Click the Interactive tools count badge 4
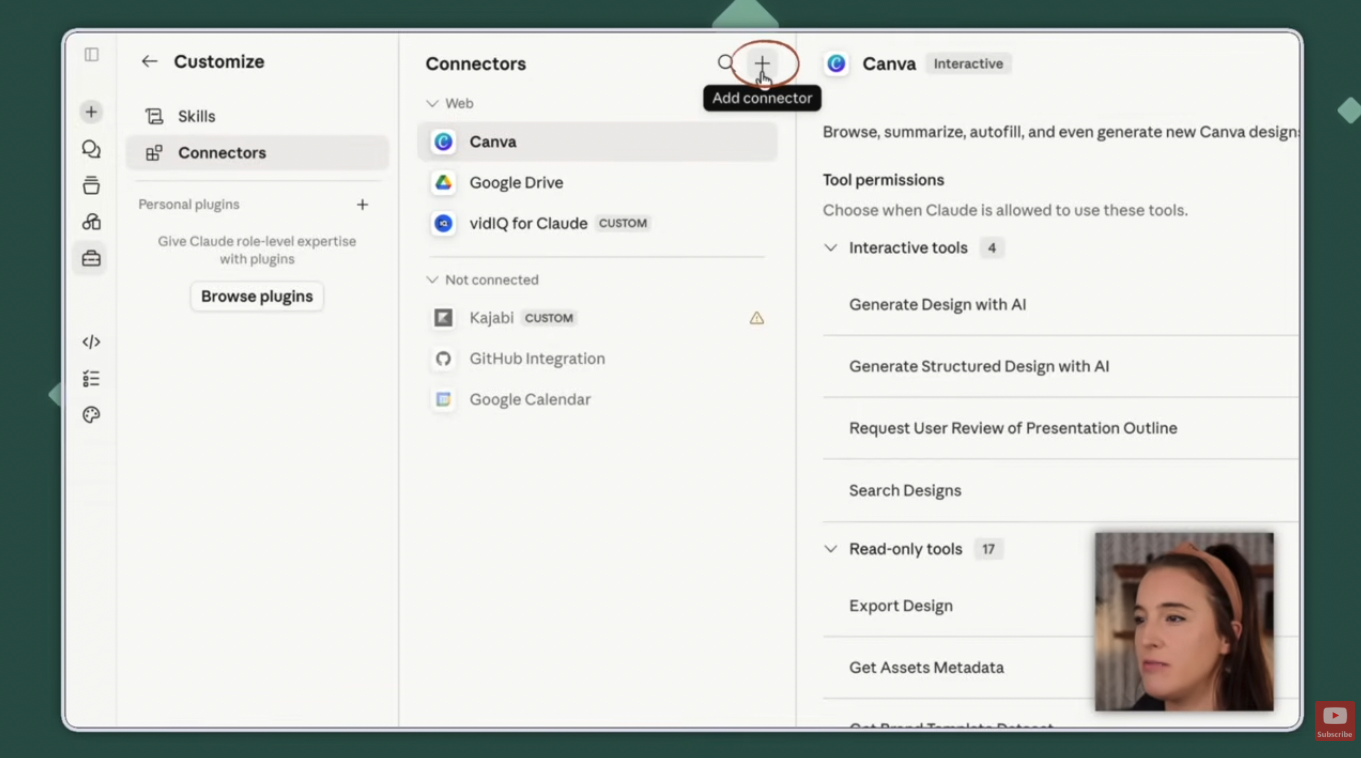This screenshot has width=1361, height=758. (991, 248)
